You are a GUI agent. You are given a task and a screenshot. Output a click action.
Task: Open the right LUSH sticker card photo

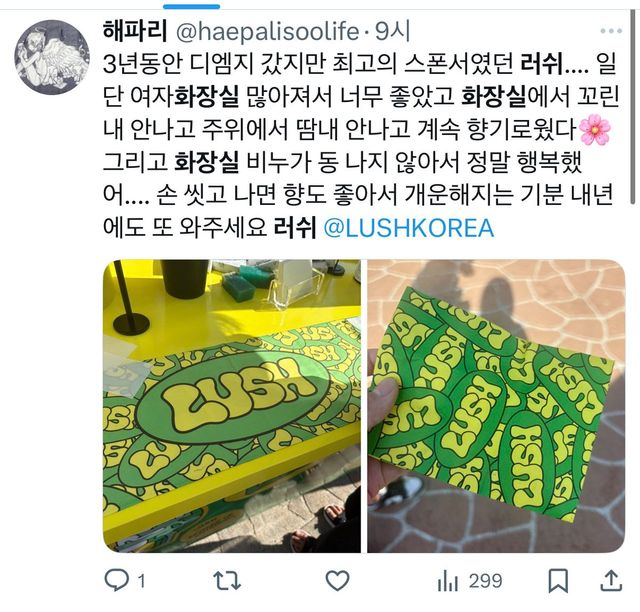pos(496,406)
